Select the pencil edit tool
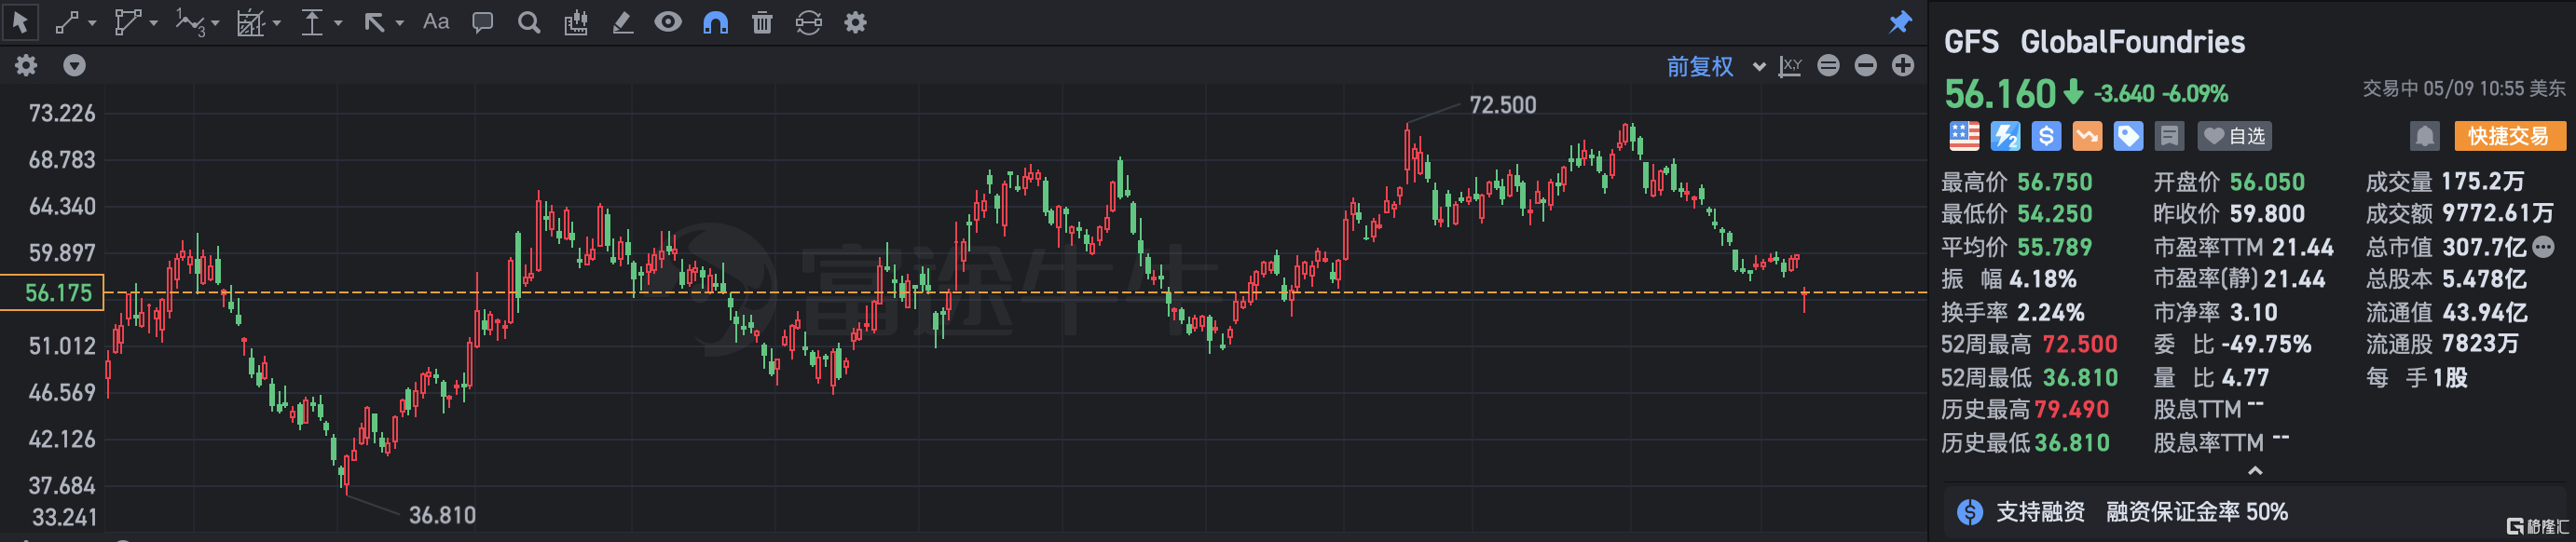The image size is (2576, 542). pyautogui.click(x=622, y=22)
